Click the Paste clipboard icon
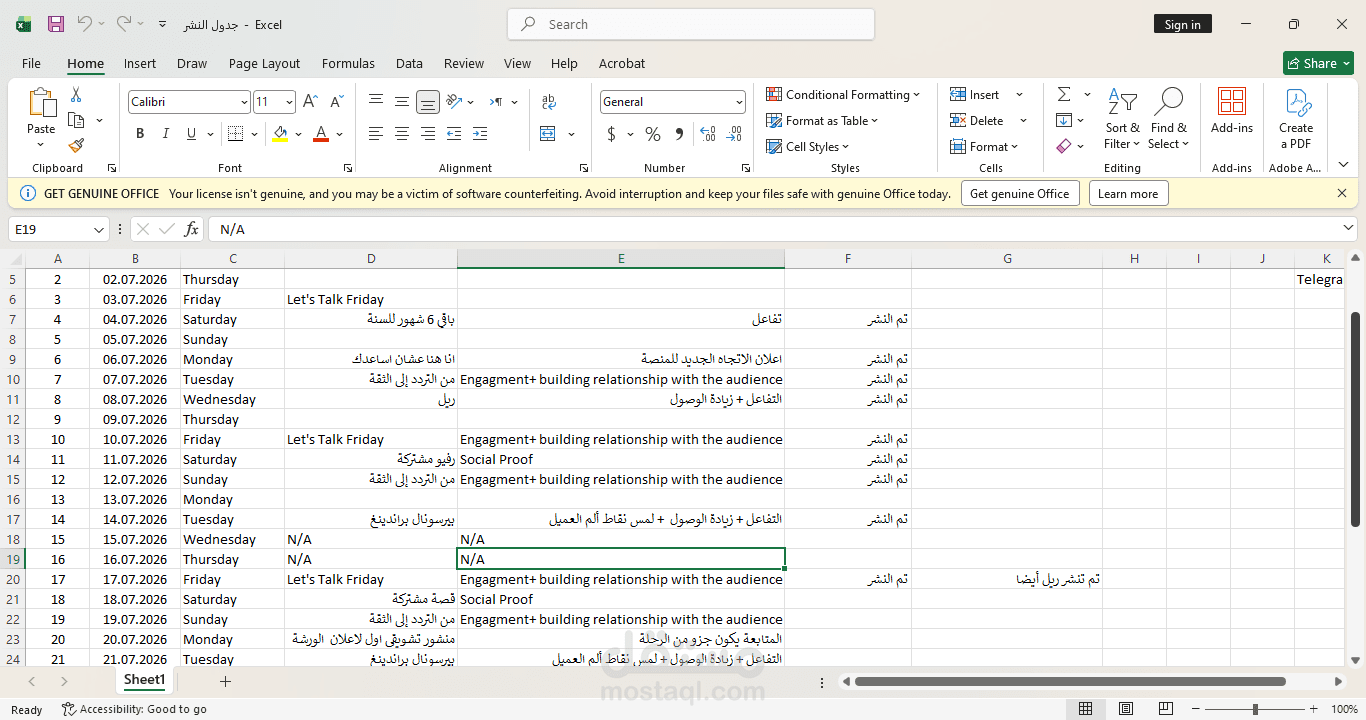Viewport: 1366px width, 720px height. coord(41,102)
